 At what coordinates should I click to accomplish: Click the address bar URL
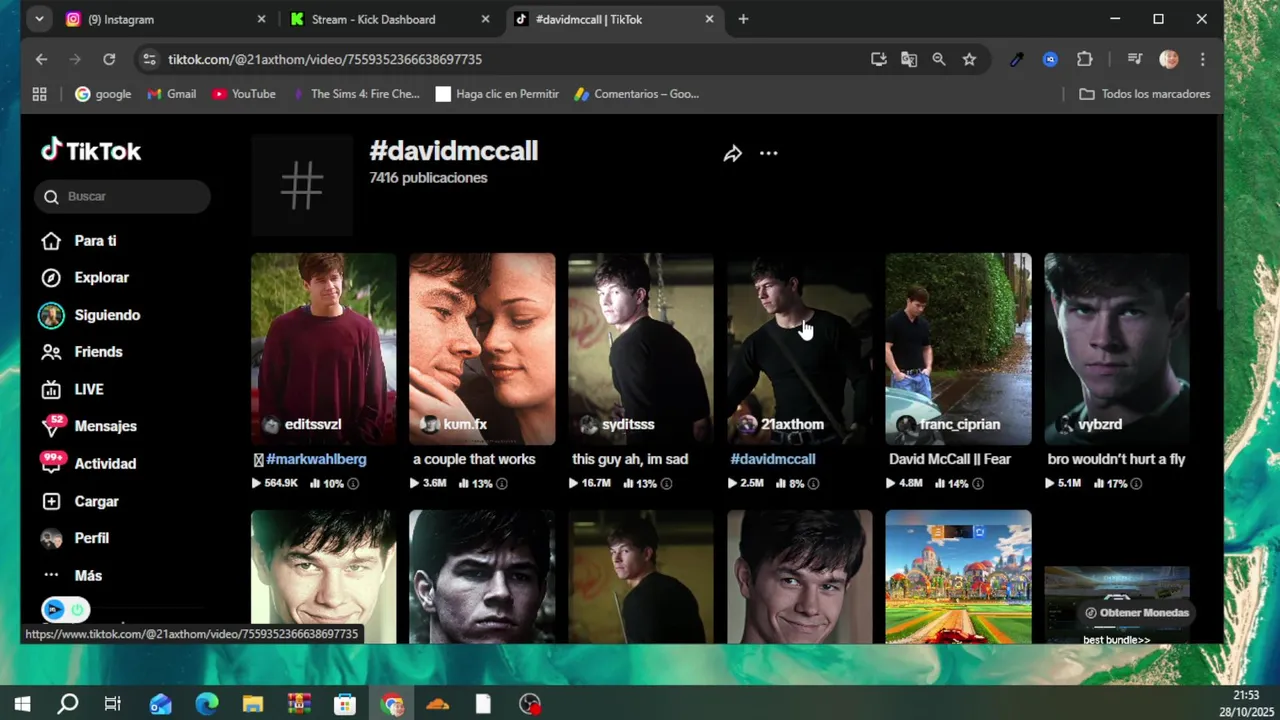point(325,60)
